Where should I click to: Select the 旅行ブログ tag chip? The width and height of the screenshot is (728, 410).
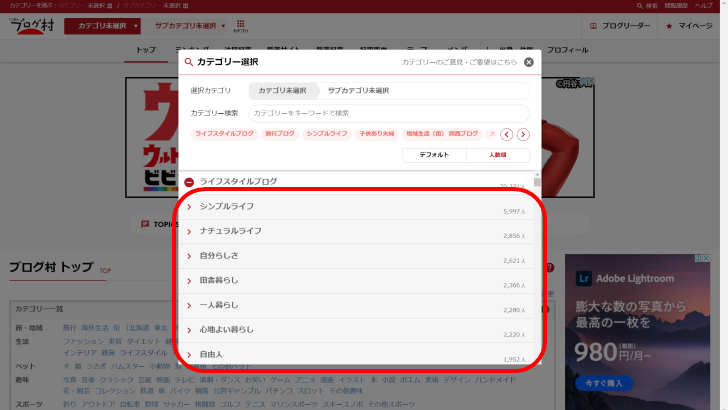pos(280,134)
